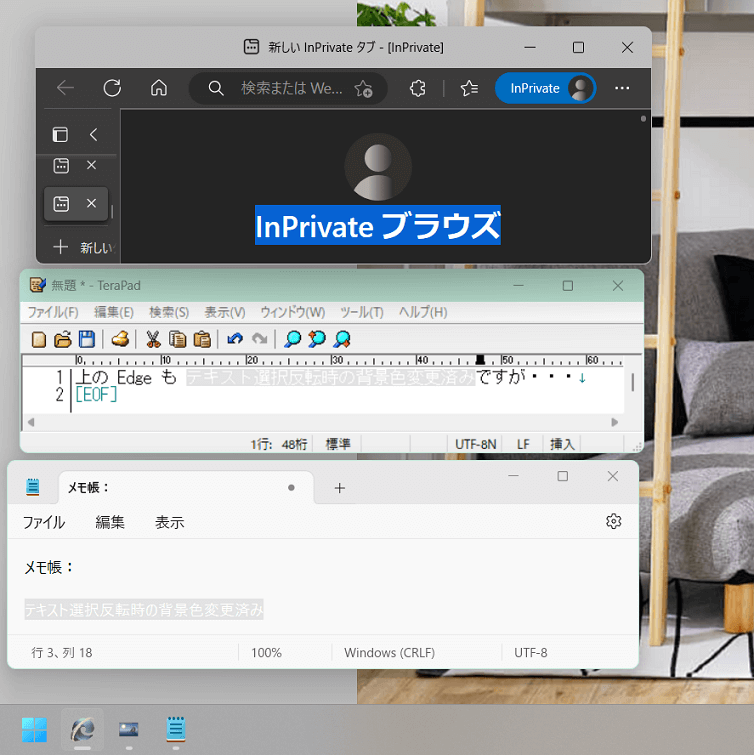Open Notepad settings gear
Screen dimensions: 754x755
click(x=613, y=521)
